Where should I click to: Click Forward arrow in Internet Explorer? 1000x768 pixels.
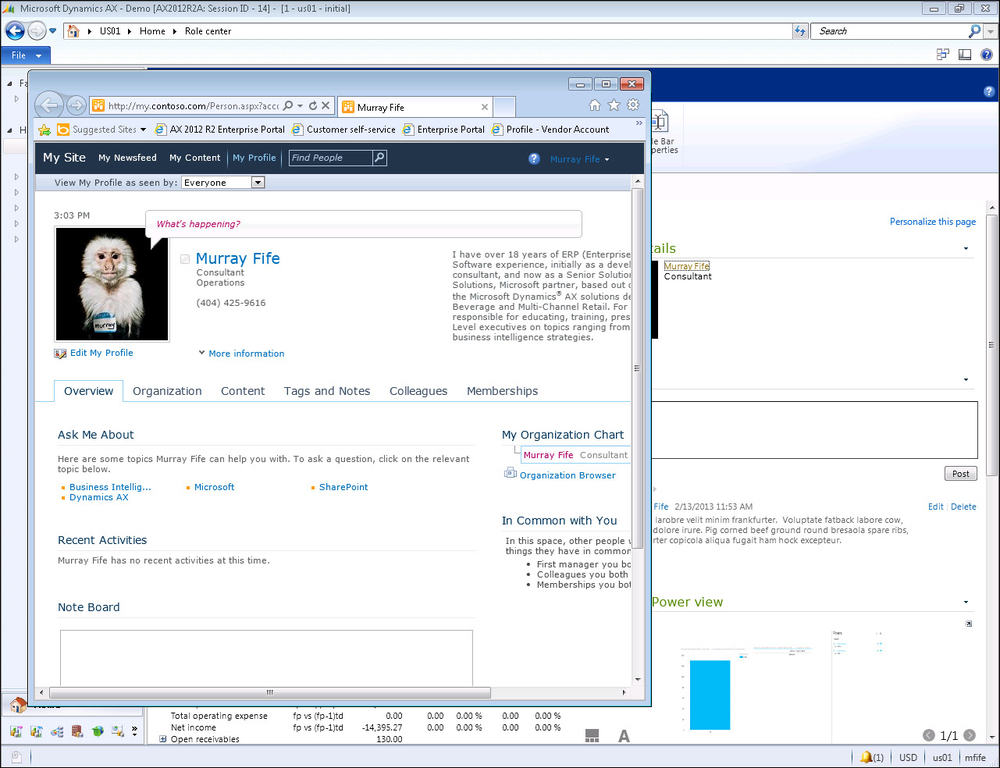pos(76,105)
